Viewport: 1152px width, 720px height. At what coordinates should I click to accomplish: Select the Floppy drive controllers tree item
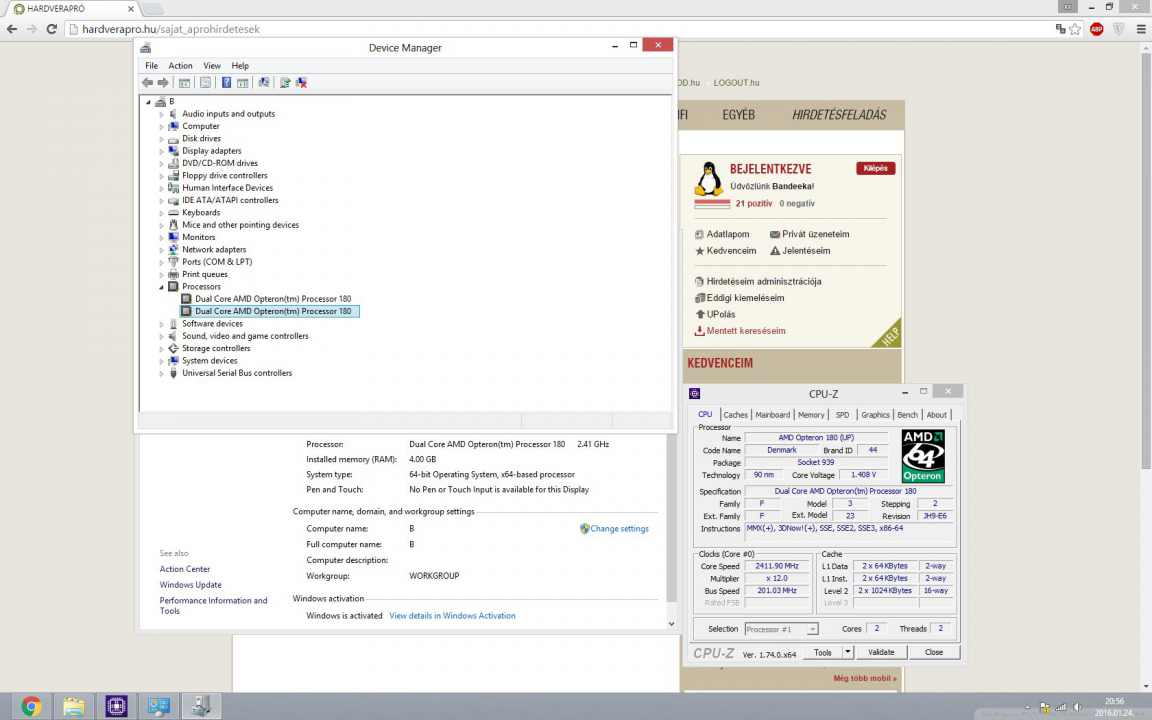coord(224,176)
